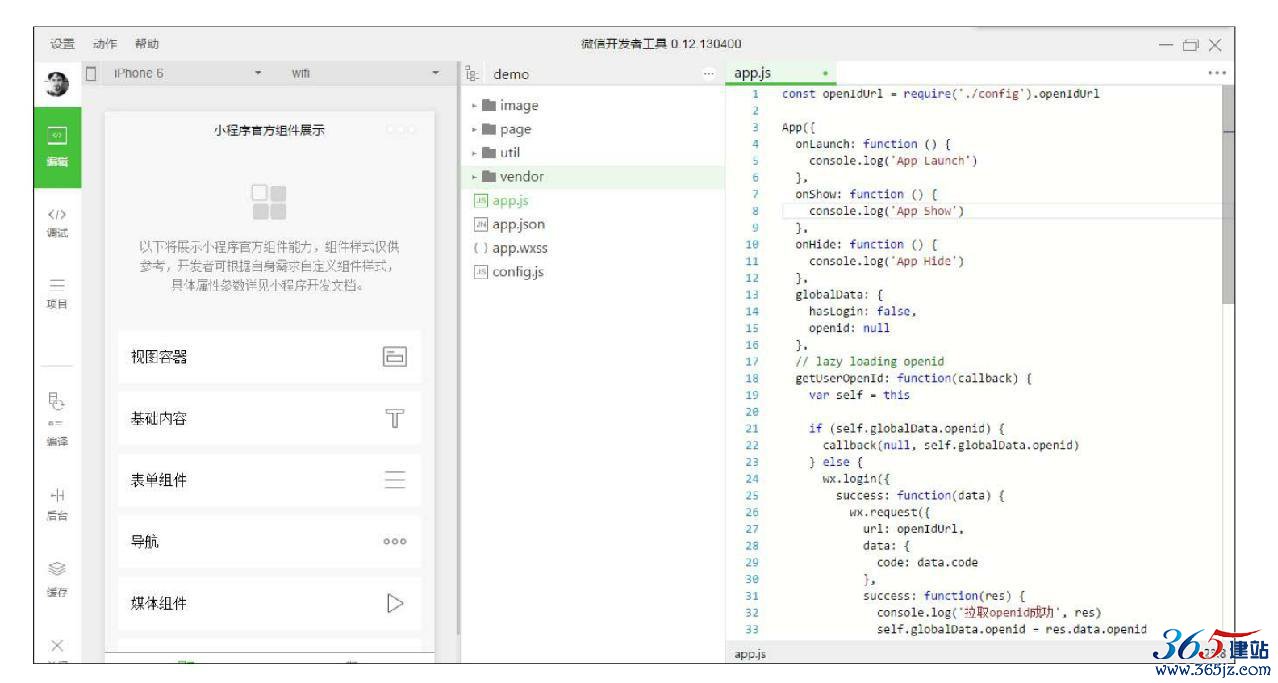Open the file tree more options (…) button
1278x683 pixels.
pos(710,74)
